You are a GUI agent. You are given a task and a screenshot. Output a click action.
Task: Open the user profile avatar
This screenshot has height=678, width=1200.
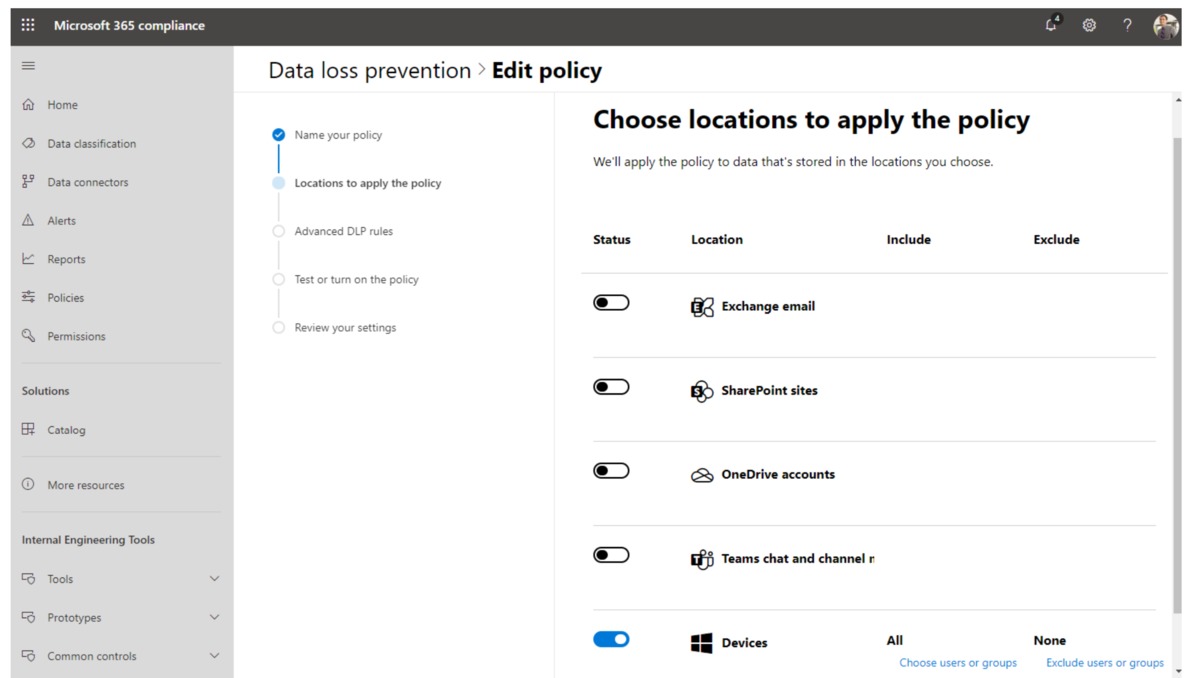click(1166, 26)
